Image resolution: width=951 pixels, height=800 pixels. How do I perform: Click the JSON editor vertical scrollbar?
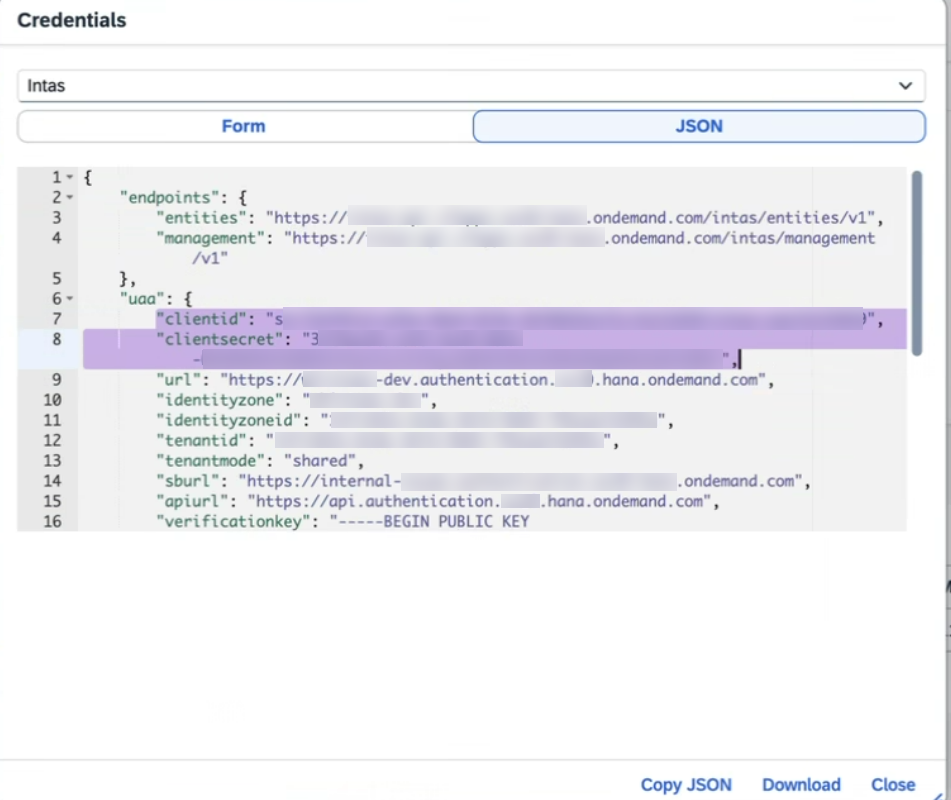coord(916,260)
